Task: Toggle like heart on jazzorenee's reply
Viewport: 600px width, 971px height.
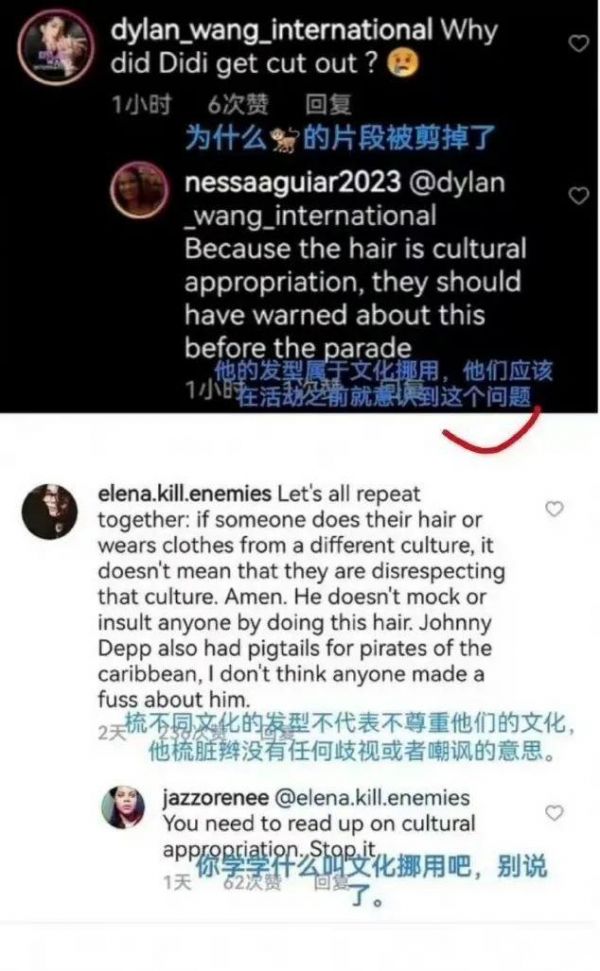Action: (554, 812)
